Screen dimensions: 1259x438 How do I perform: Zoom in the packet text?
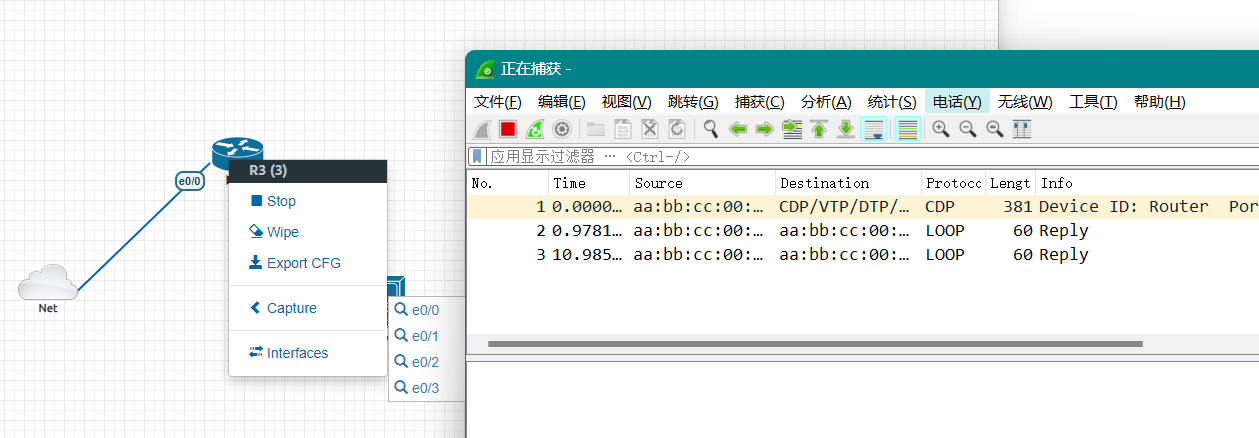point(941,129)
